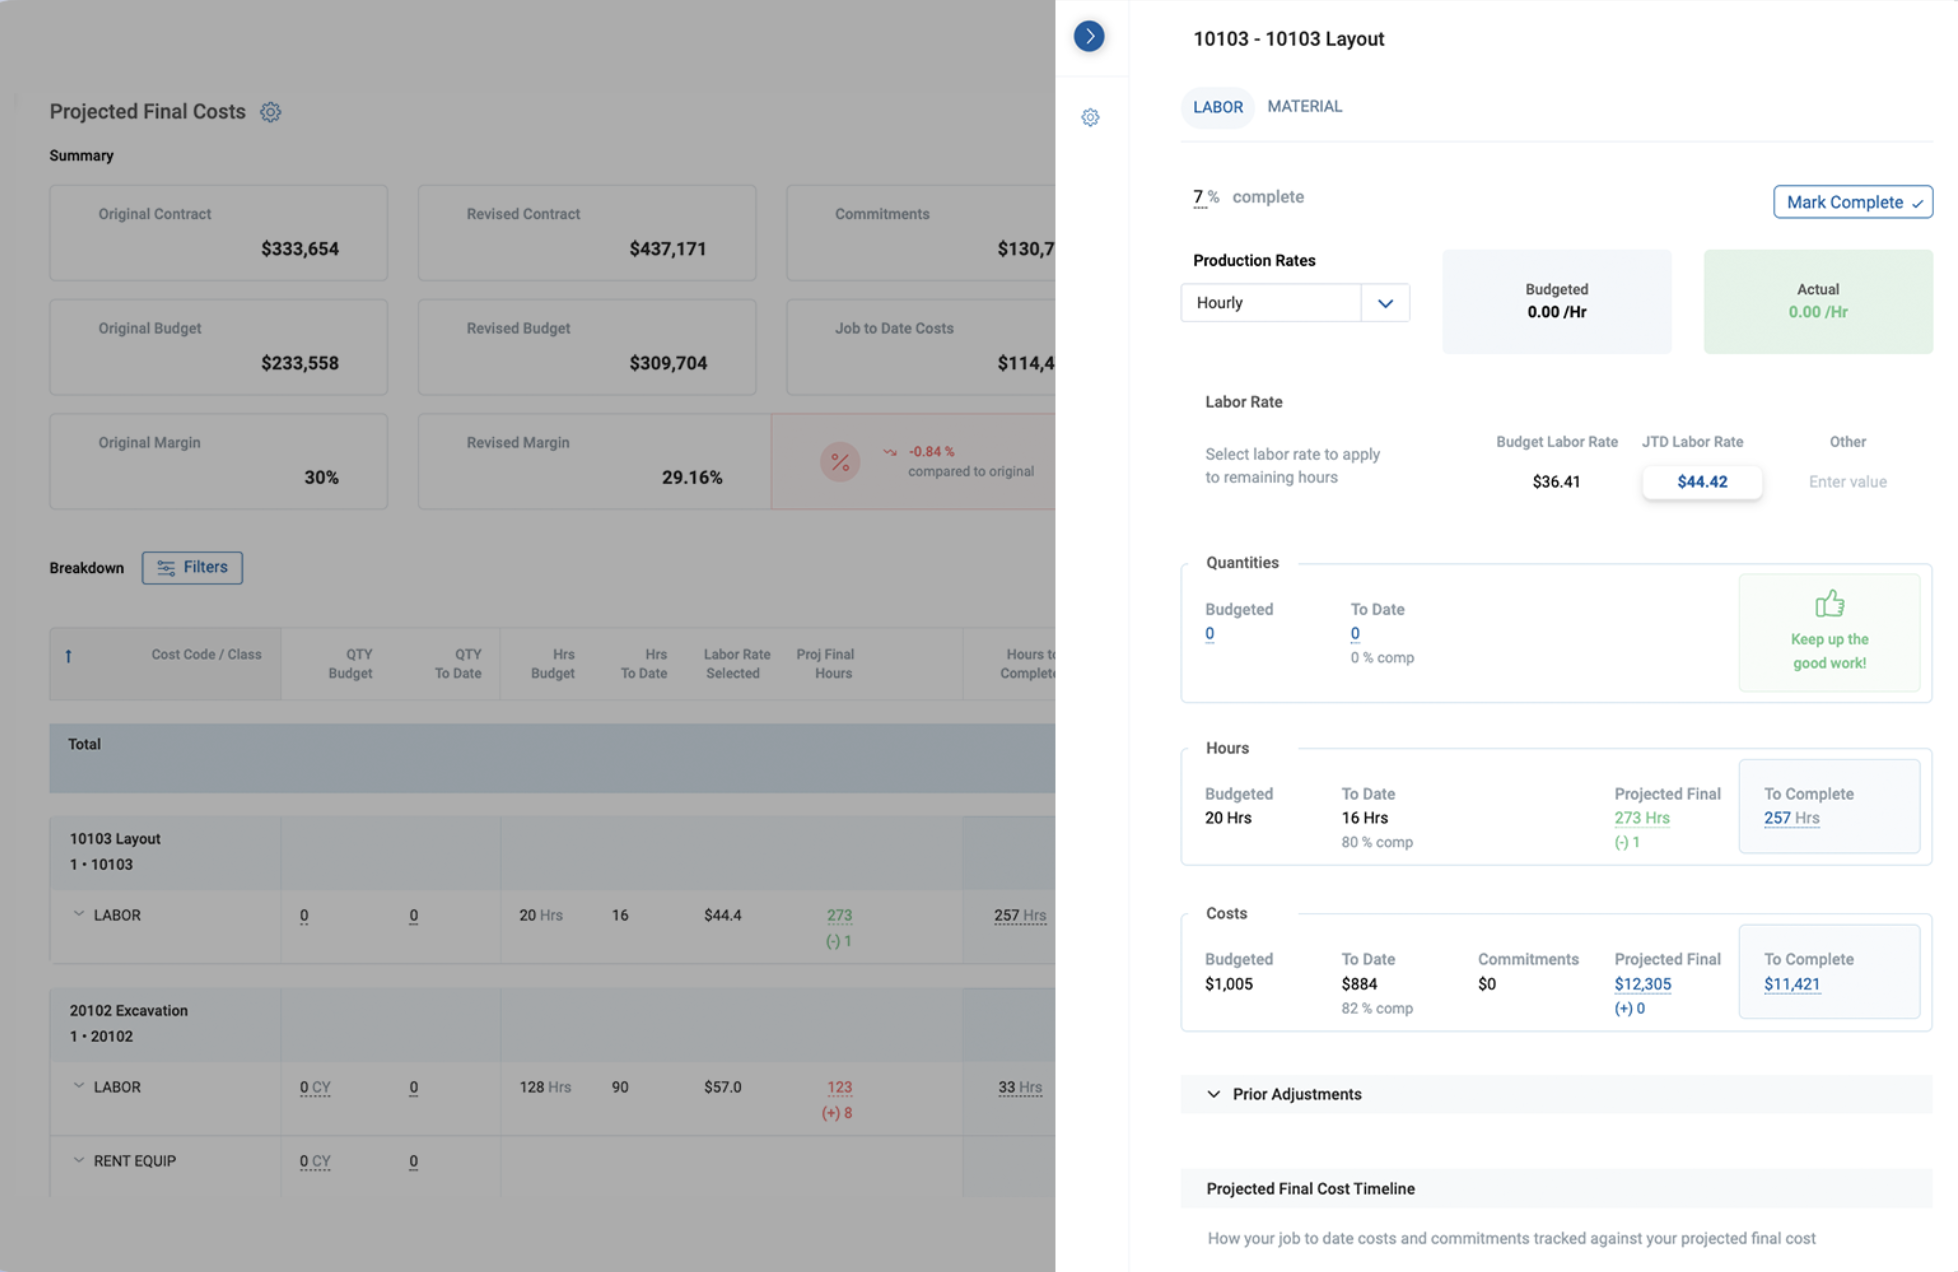Viewport: 1958px width, 1272px height.
Task: Open panel settings gear icon
Action: coord(1090,118)
